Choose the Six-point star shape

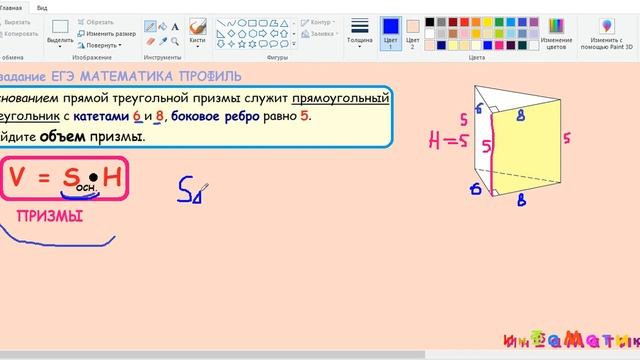pyautogui.click(x=253, y=44)
